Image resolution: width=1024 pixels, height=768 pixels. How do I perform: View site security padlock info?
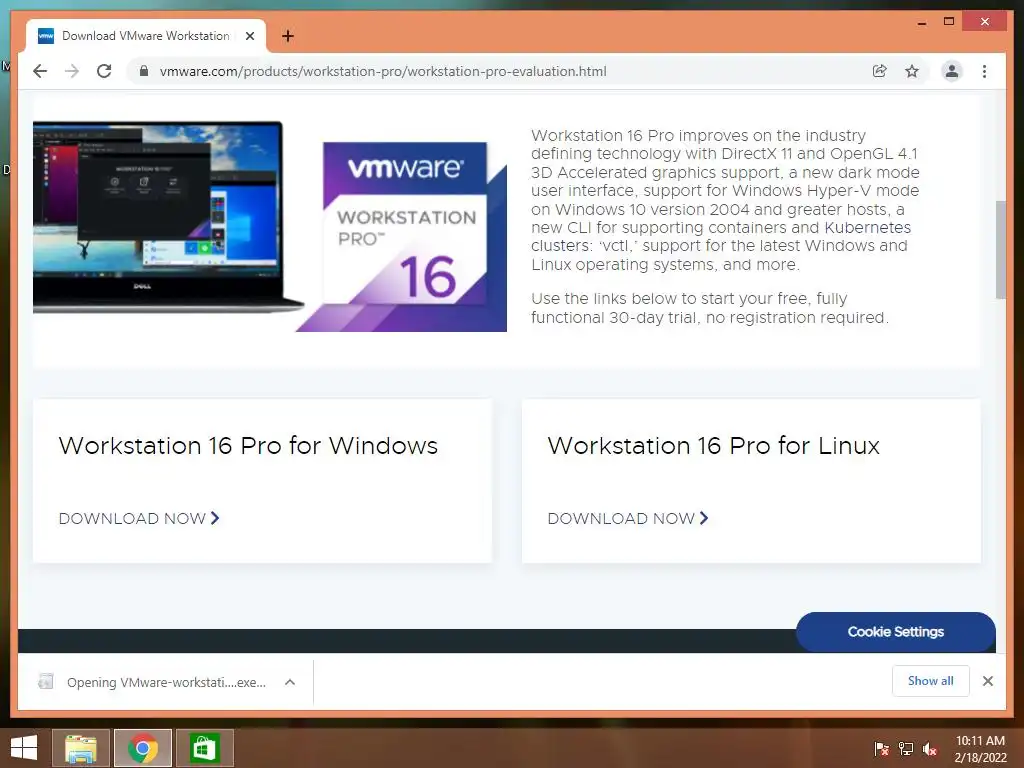[x=144, y=71]
